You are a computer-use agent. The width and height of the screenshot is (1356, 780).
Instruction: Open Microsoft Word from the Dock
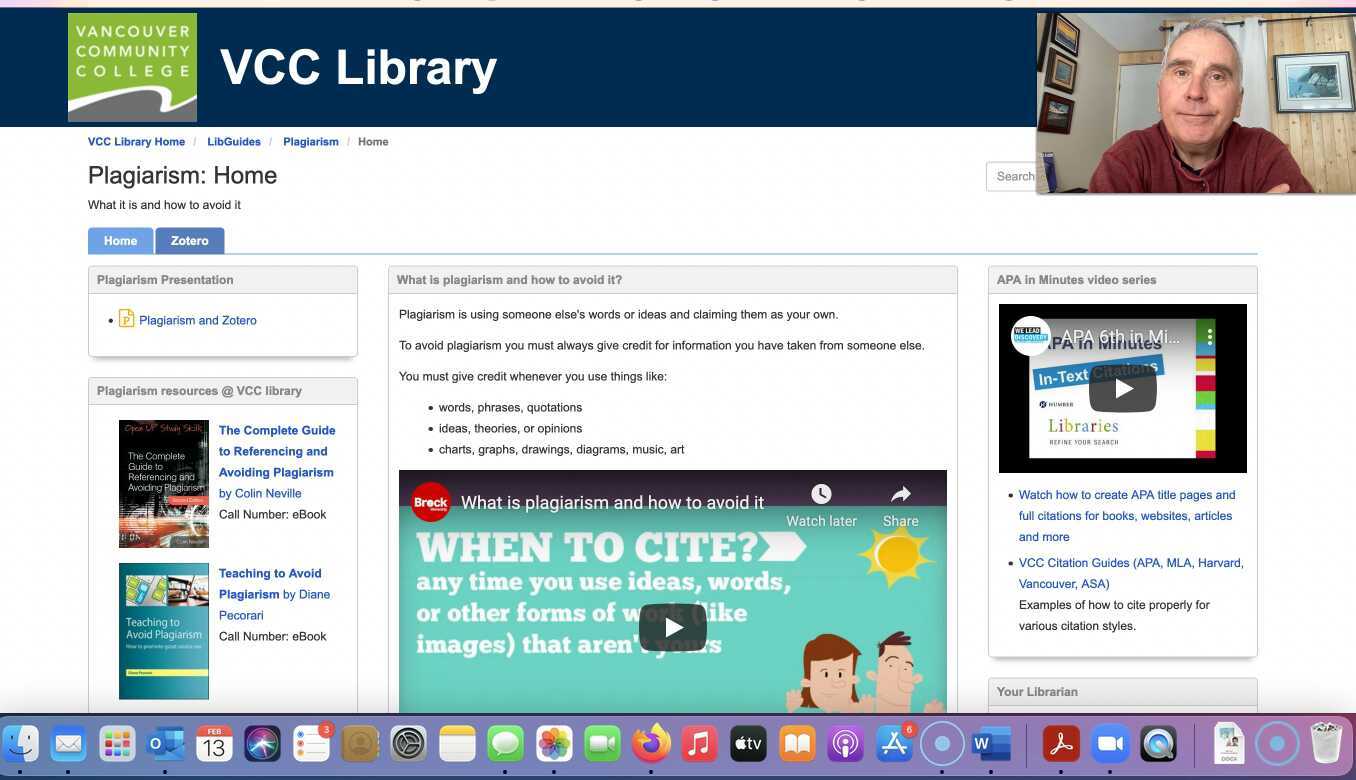pyautogui.click(x=990, y=743)
